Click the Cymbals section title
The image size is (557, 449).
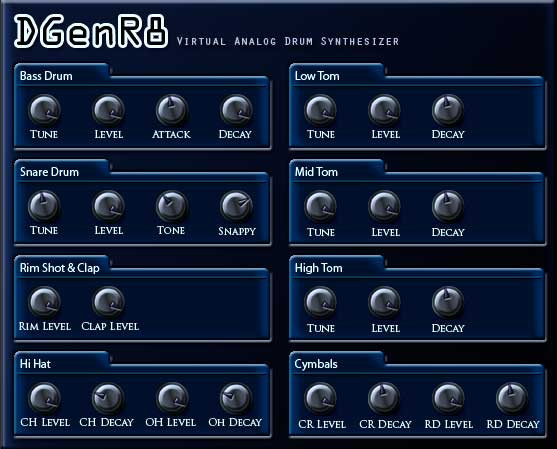[x=316, y=364]
